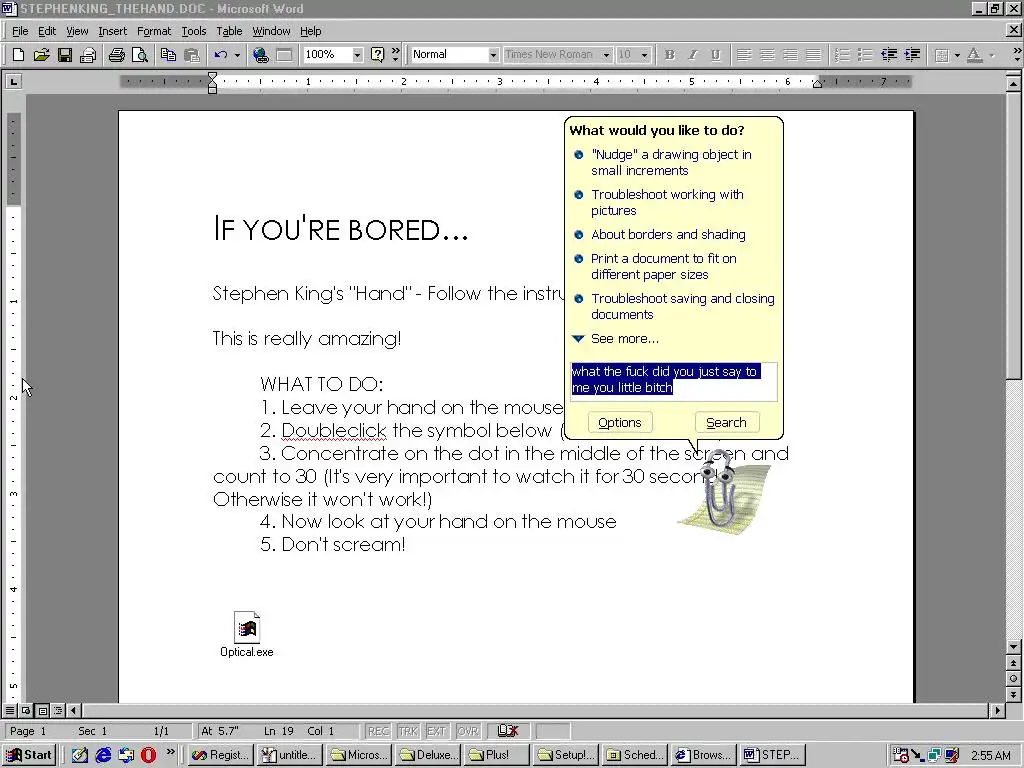
Task: Click the Copy toolbar icon
Action: pyautogui.click(x=168, y=55)
